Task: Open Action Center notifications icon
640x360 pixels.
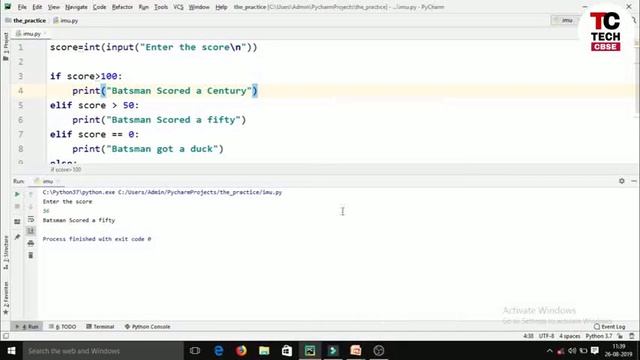Action: coord(595,351)
